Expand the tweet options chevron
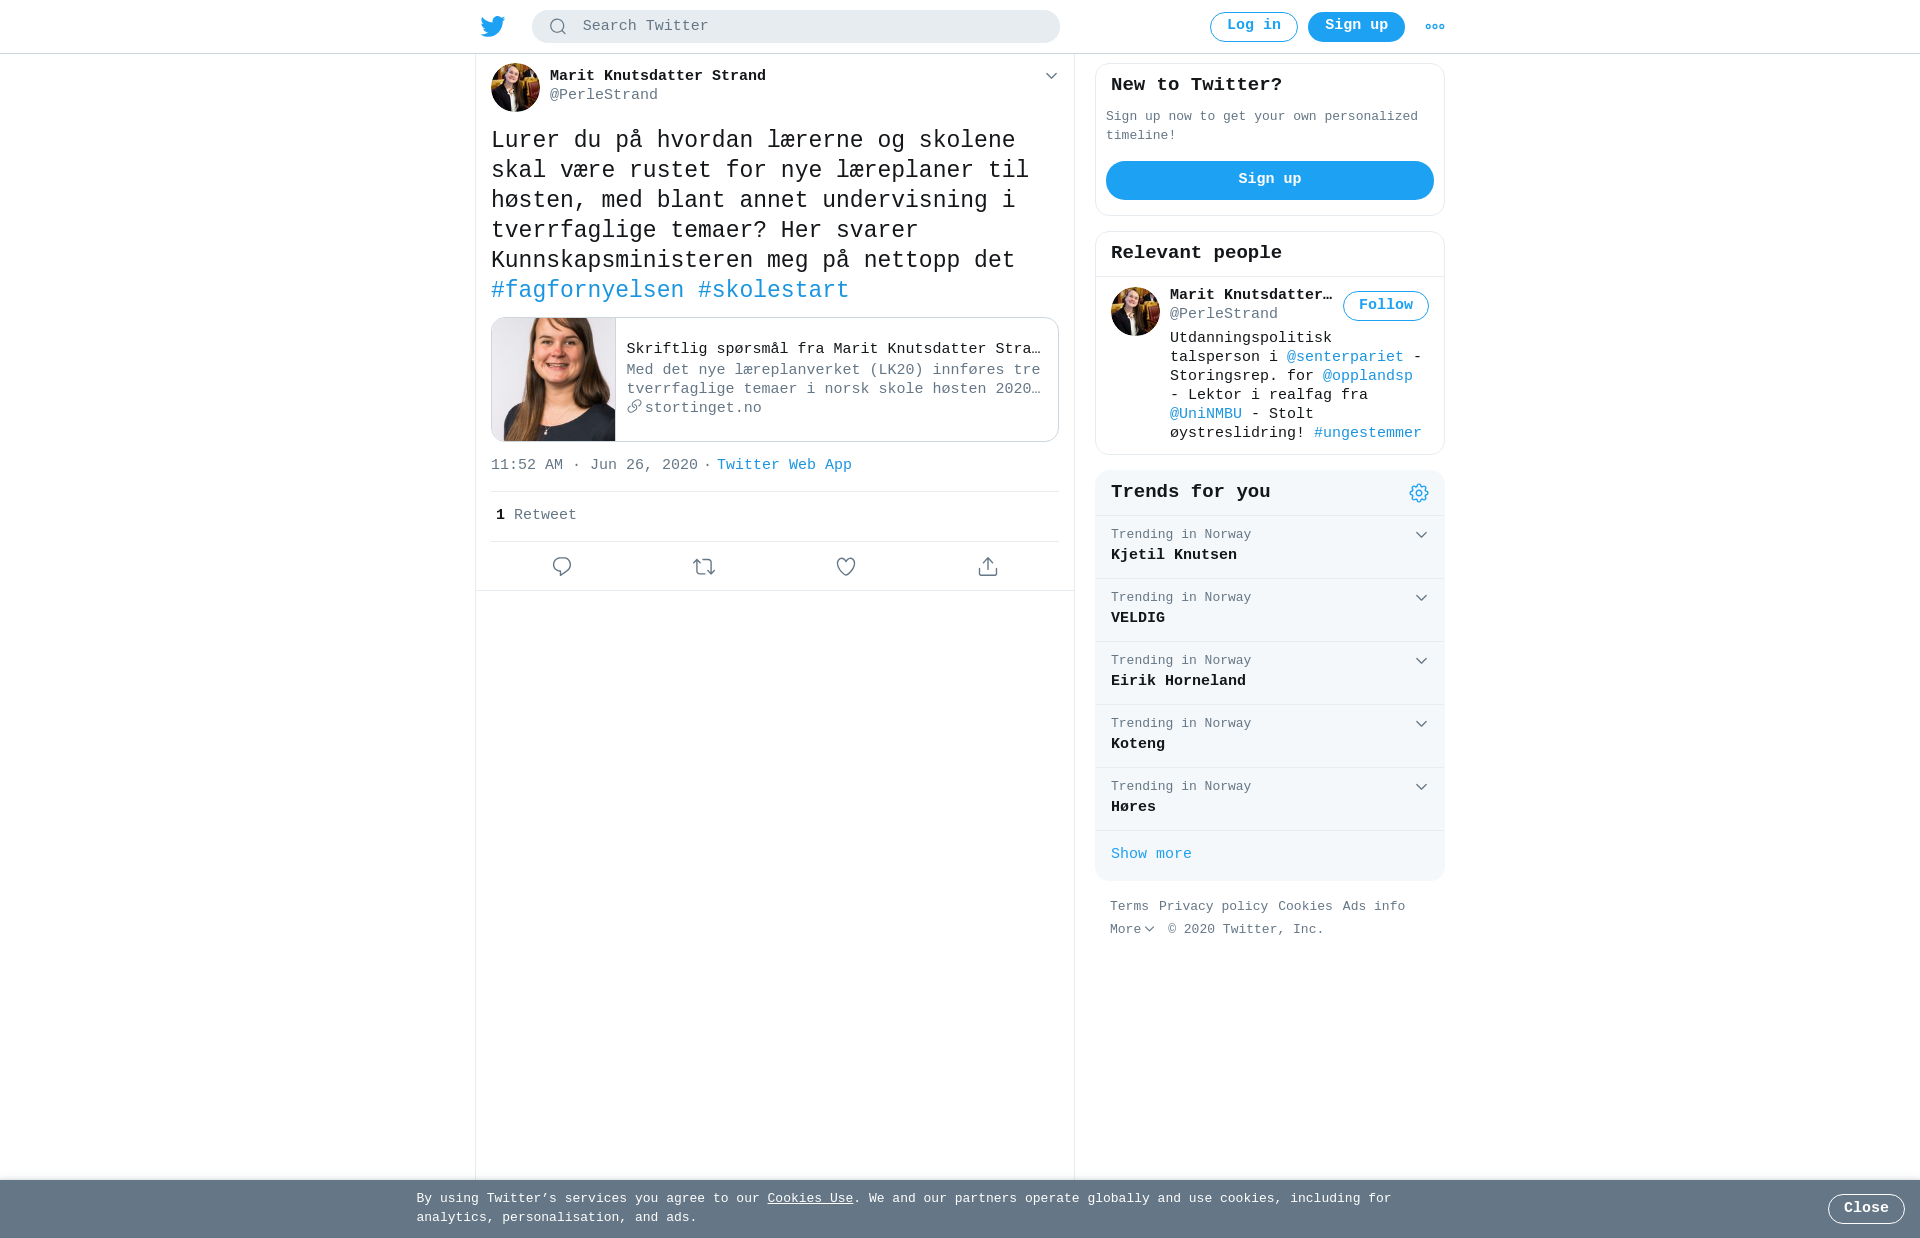 click(1051, 76)
